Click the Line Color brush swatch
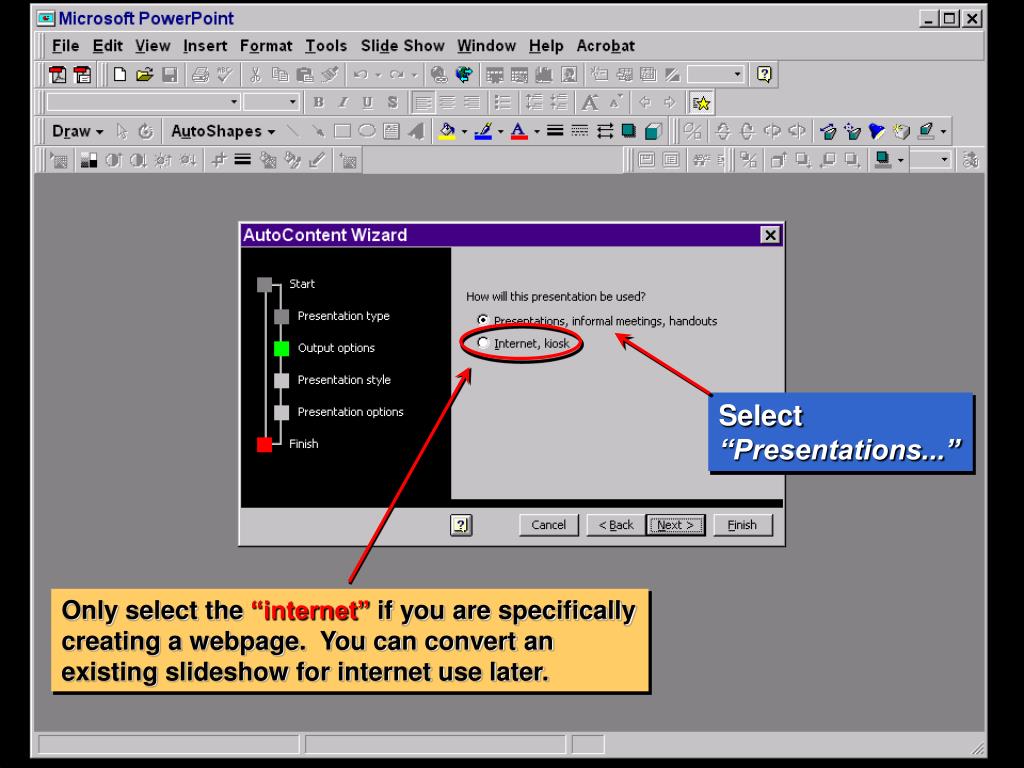Viewport: 1024px width, 768px height. pos(483,131)
